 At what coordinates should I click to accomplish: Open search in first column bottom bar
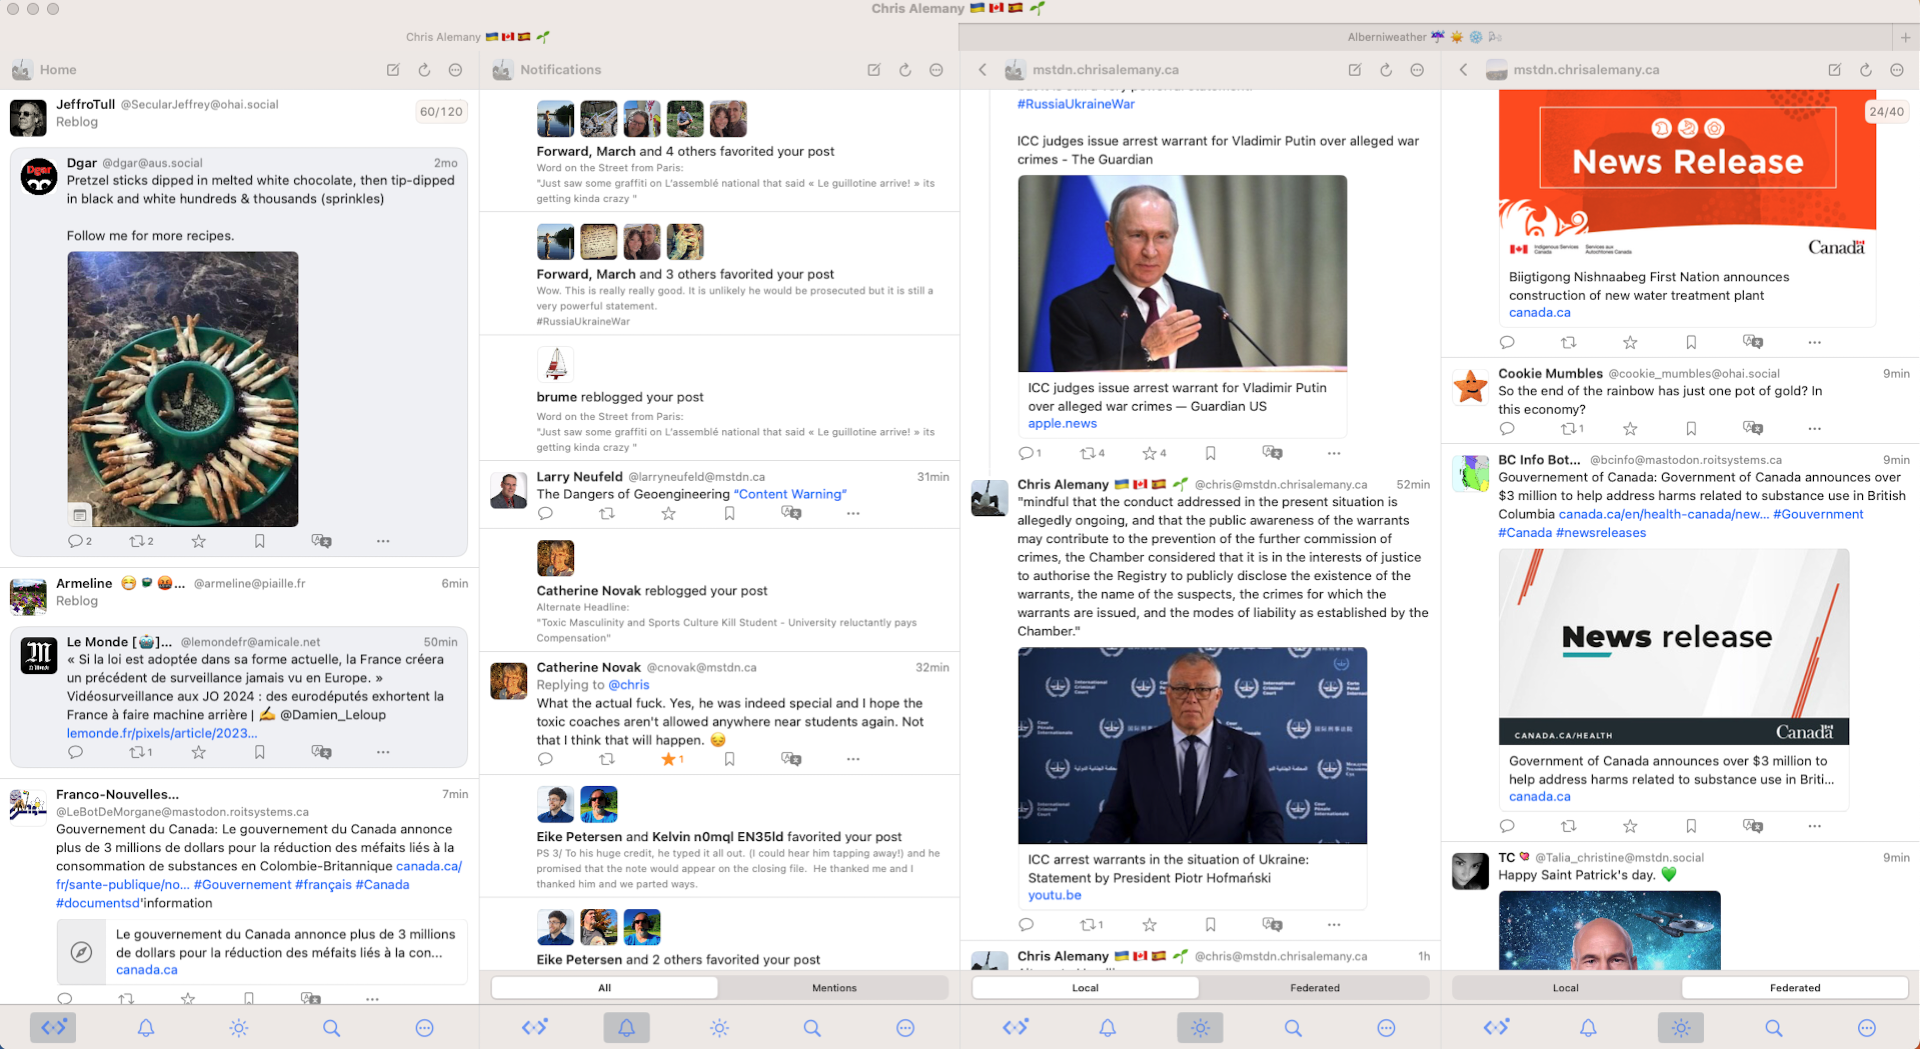[x=332, y=1027]
